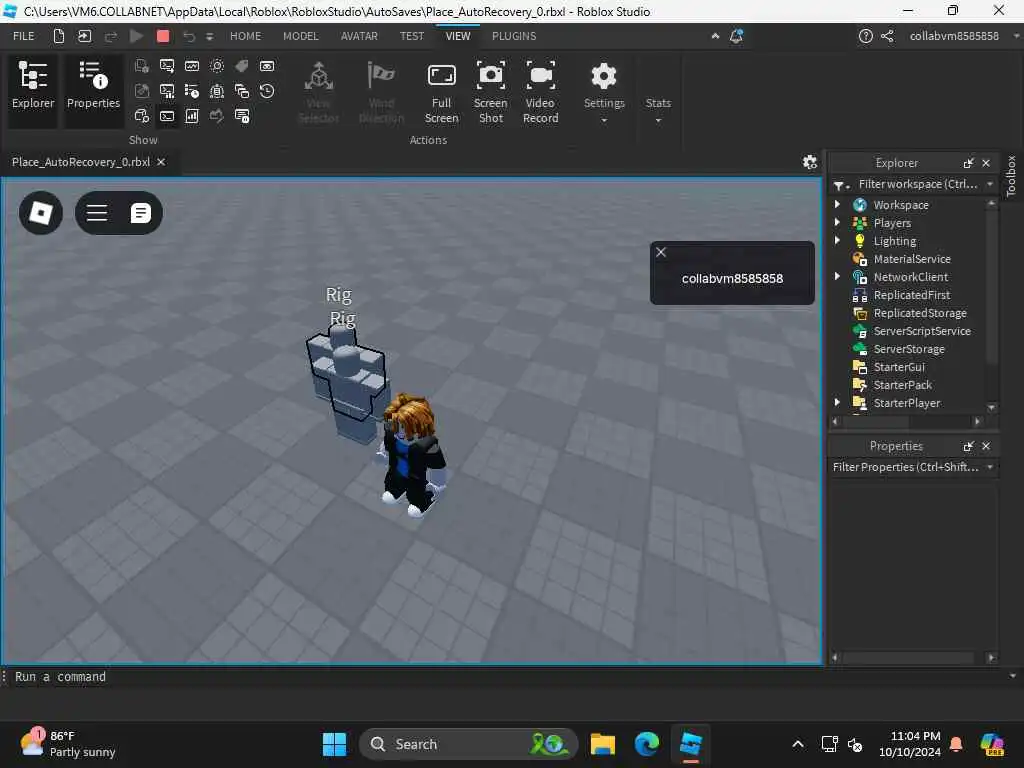The image size is (1024, 768).
Task: Select the Place_AutoRecovery_0.rbxl document tab
Action: click(x=81, y=162)
